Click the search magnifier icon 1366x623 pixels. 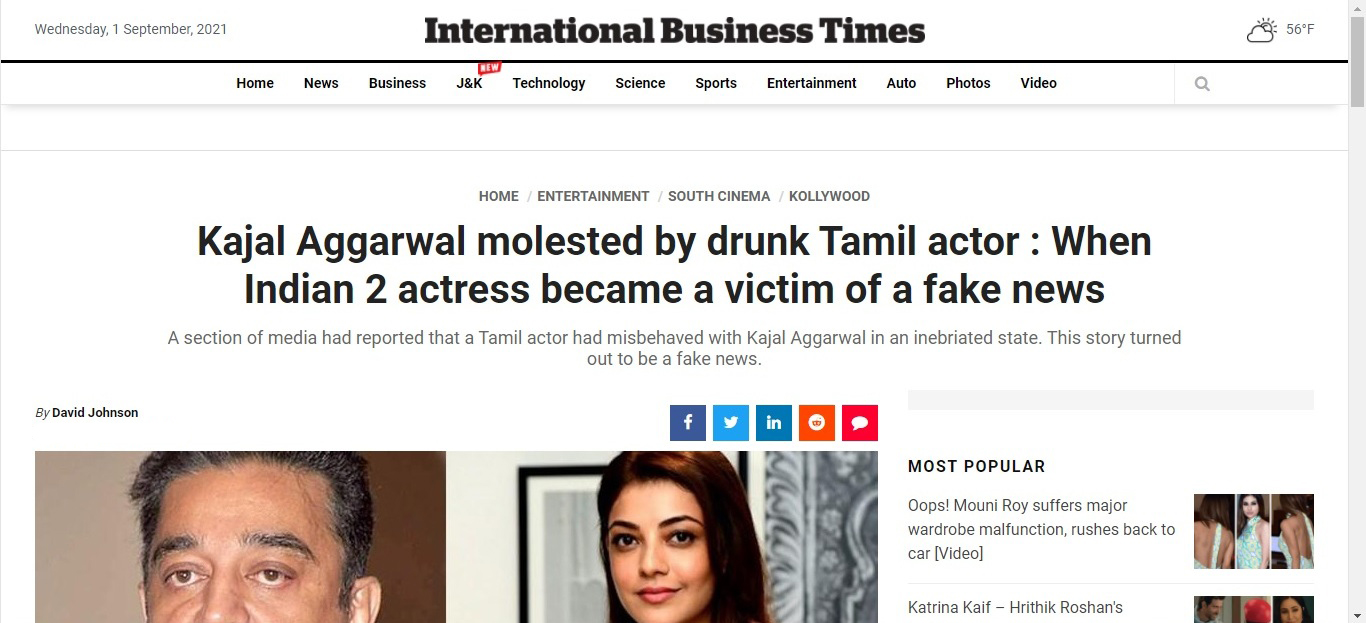click(1202, 84)
